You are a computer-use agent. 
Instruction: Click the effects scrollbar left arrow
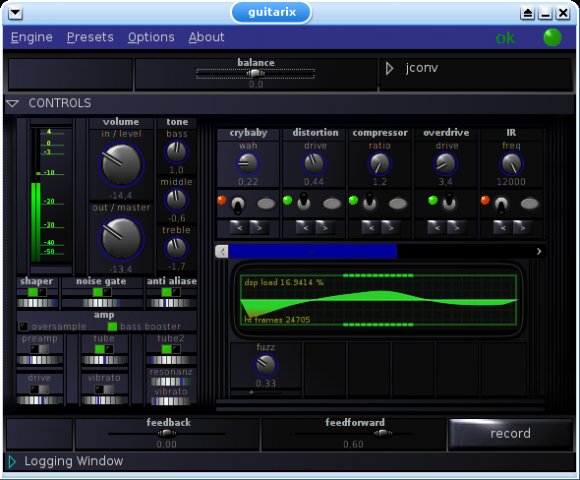222,252
